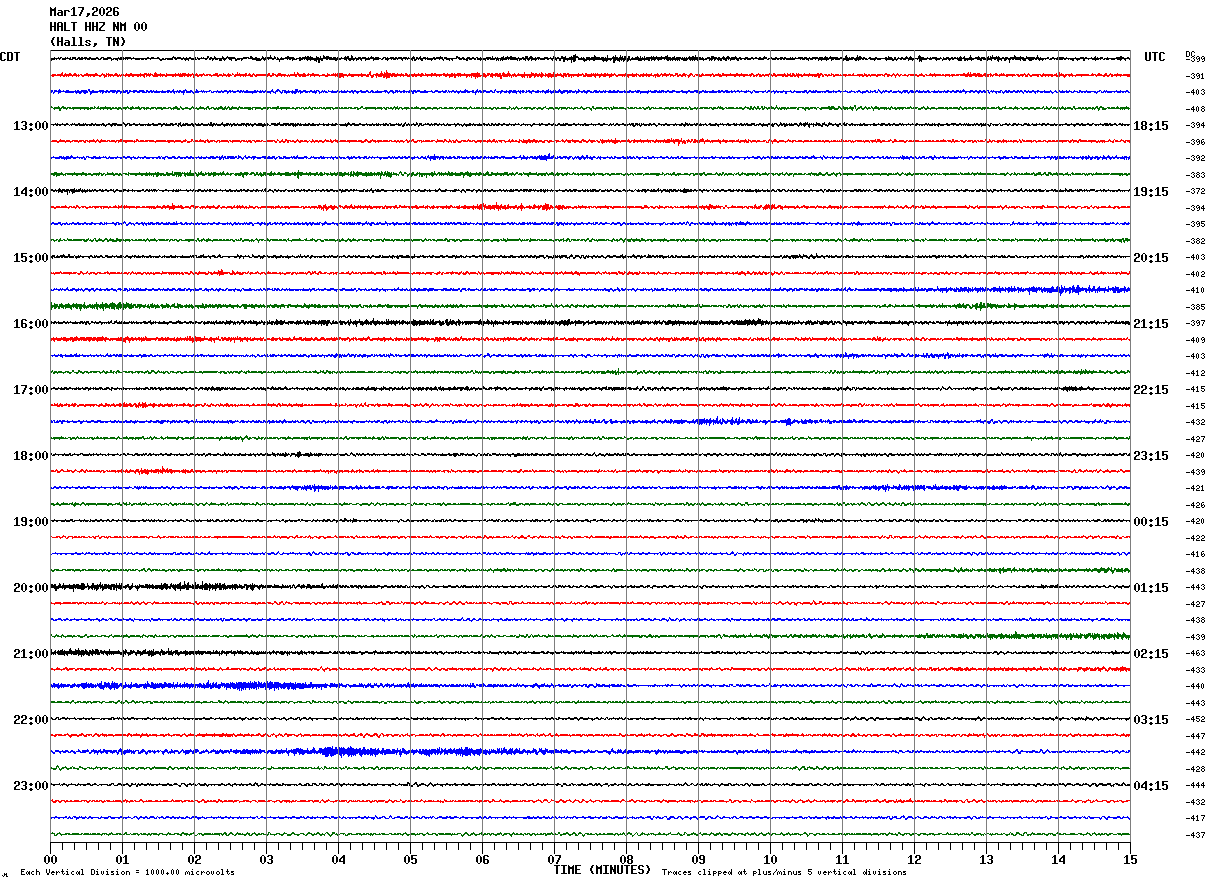The height and width of the screenshot is (886, 1210).
Task: Click the '19:15' UTC time label
Action: (x=1151, y=192)
